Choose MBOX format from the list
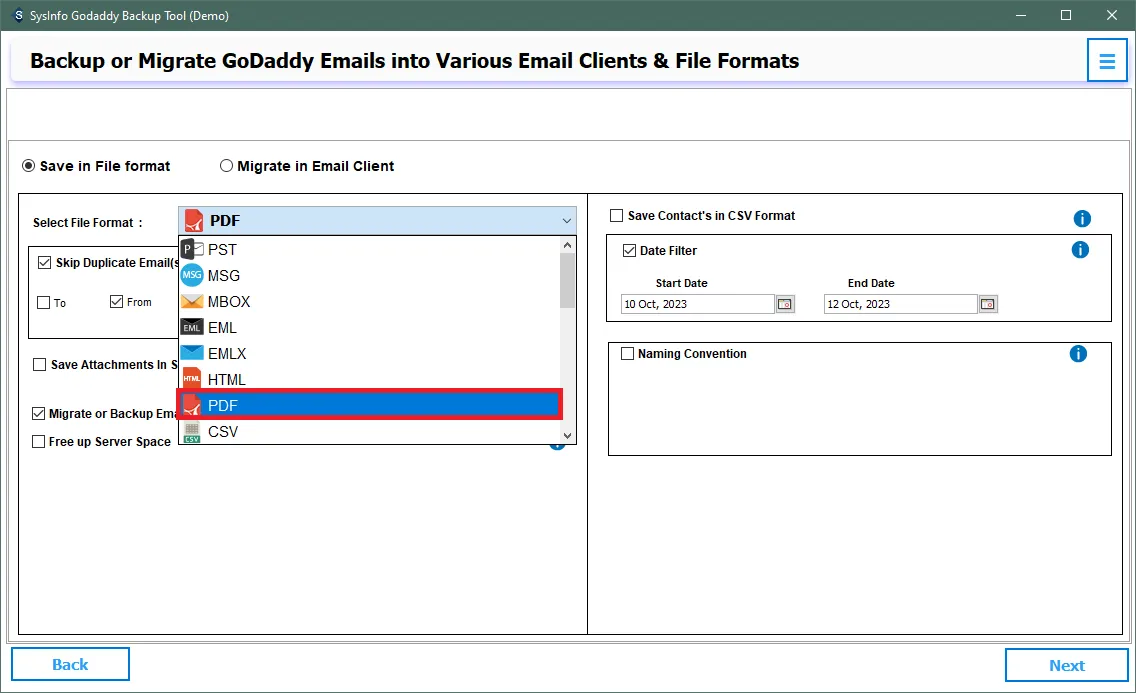This screenshot has width=1136, height=693. click(229, 301)
